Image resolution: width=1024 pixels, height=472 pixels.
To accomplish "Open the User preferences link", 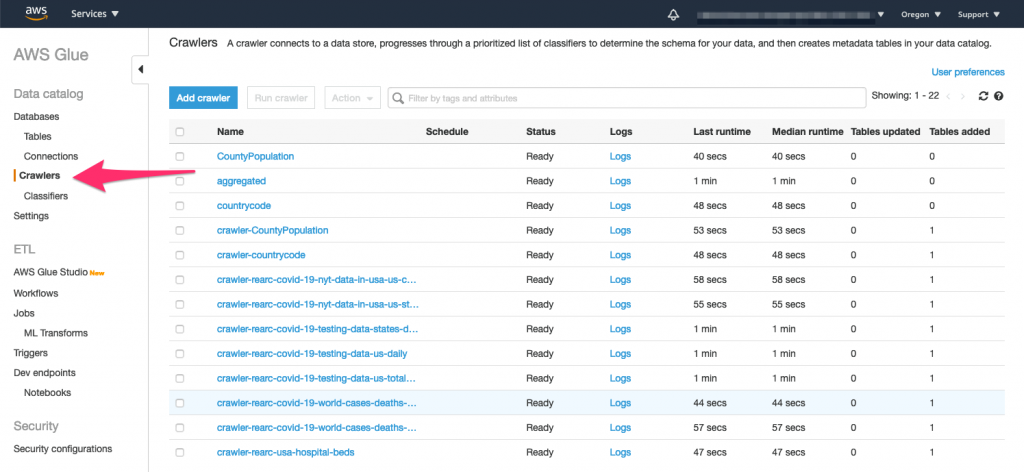I will pos(968,72).
